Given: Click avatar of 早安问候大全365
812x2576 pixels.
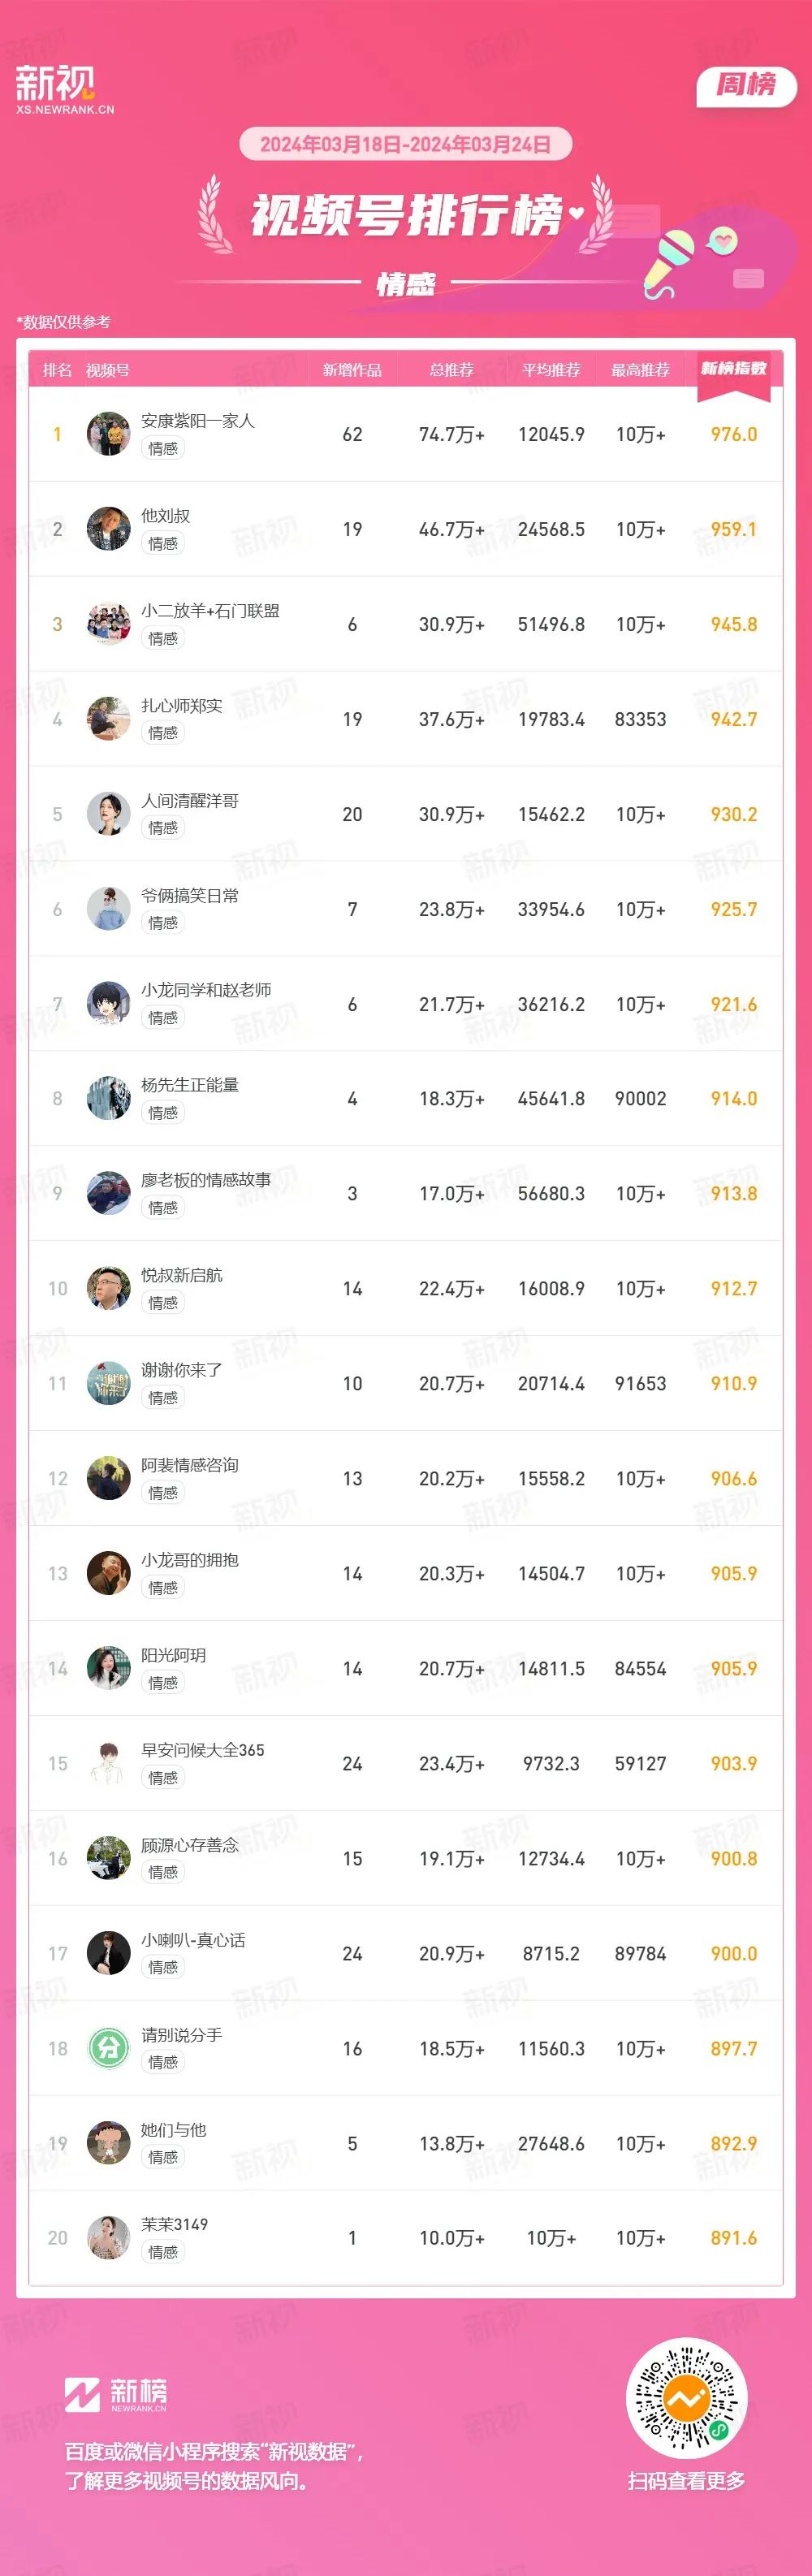Looking at the screenshot, I should tap(108, 1763).
